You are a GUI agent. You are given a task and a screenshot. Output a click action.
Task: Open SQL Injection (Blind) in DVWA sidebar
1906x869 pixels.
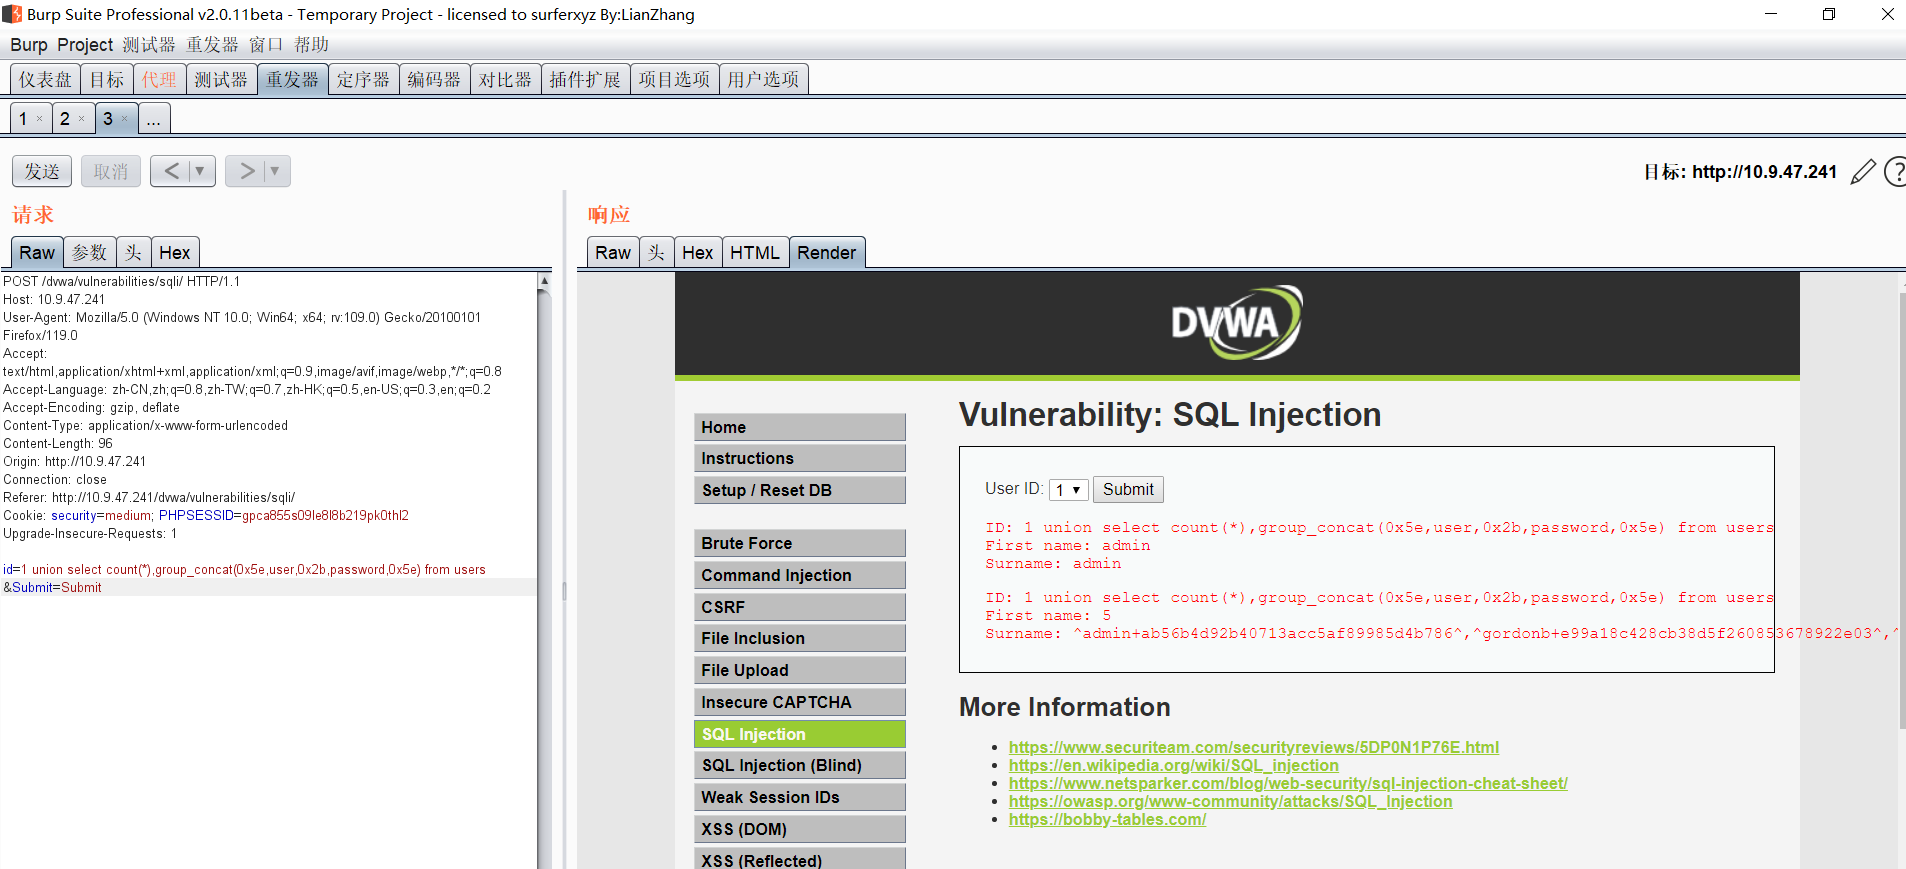pos(800,765)
